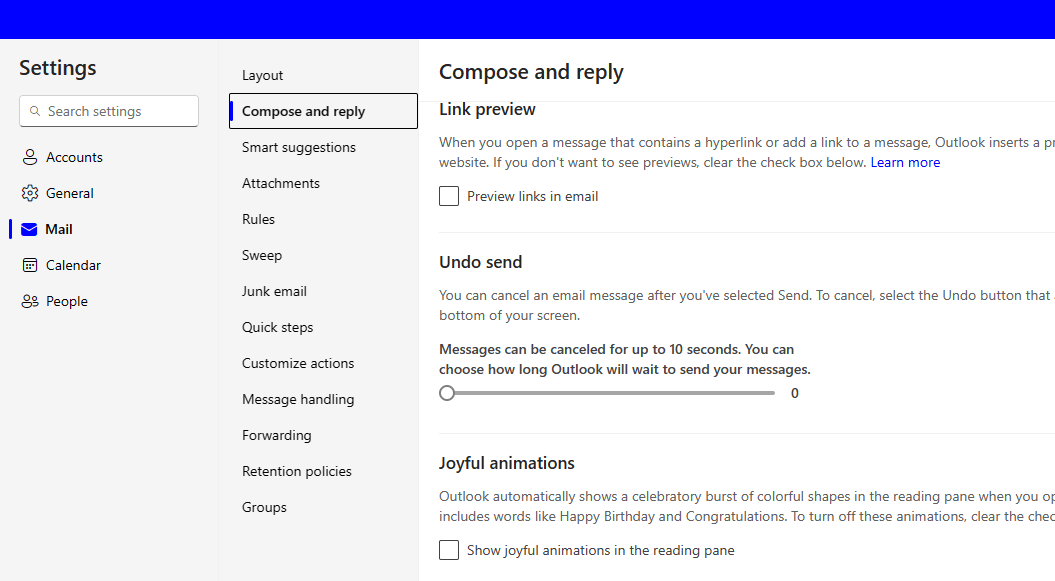
Task: Enable Preview links in email checkbox
Action: tap(449, 196)
